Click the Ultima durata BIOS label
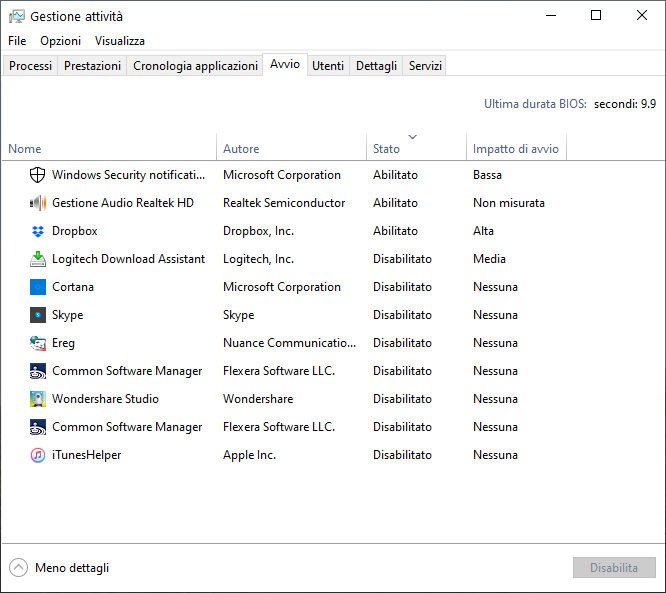The height and width of the screenshot is (593, 666). click(535, 104)
